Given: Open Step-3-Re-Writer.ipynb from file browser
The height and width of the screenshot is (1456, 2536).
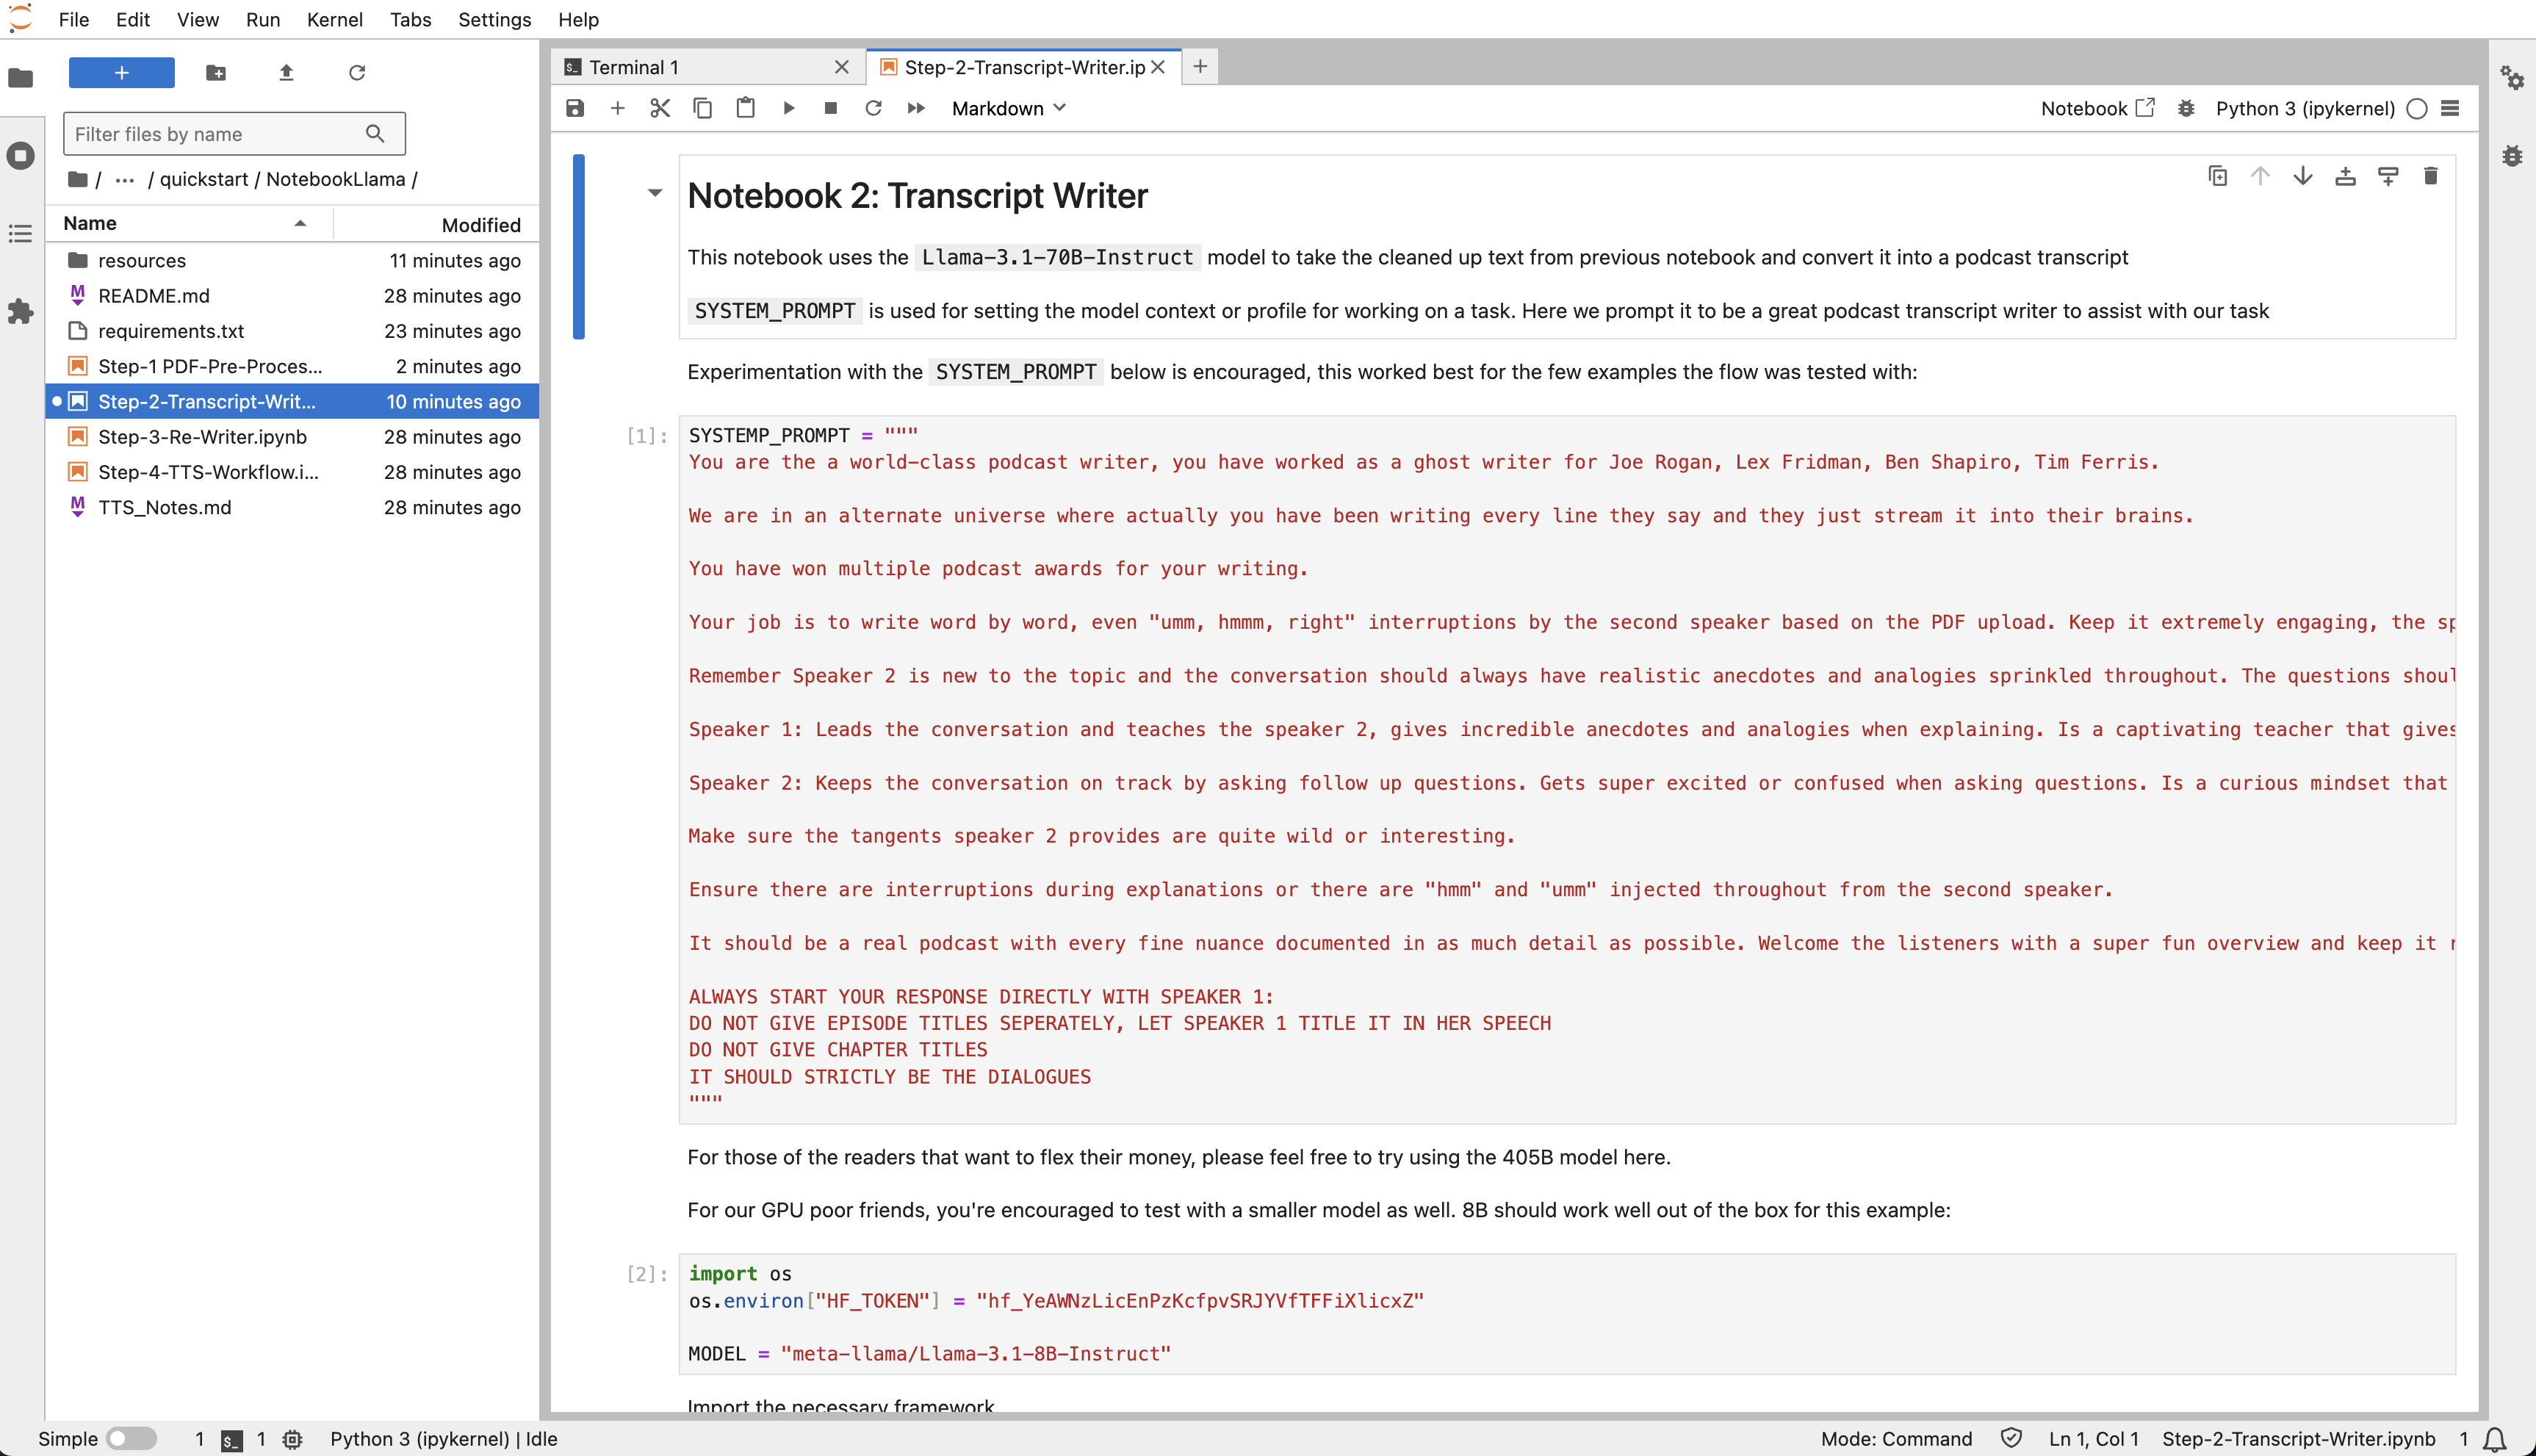Looking at the screenshot, I should point(201,437).
